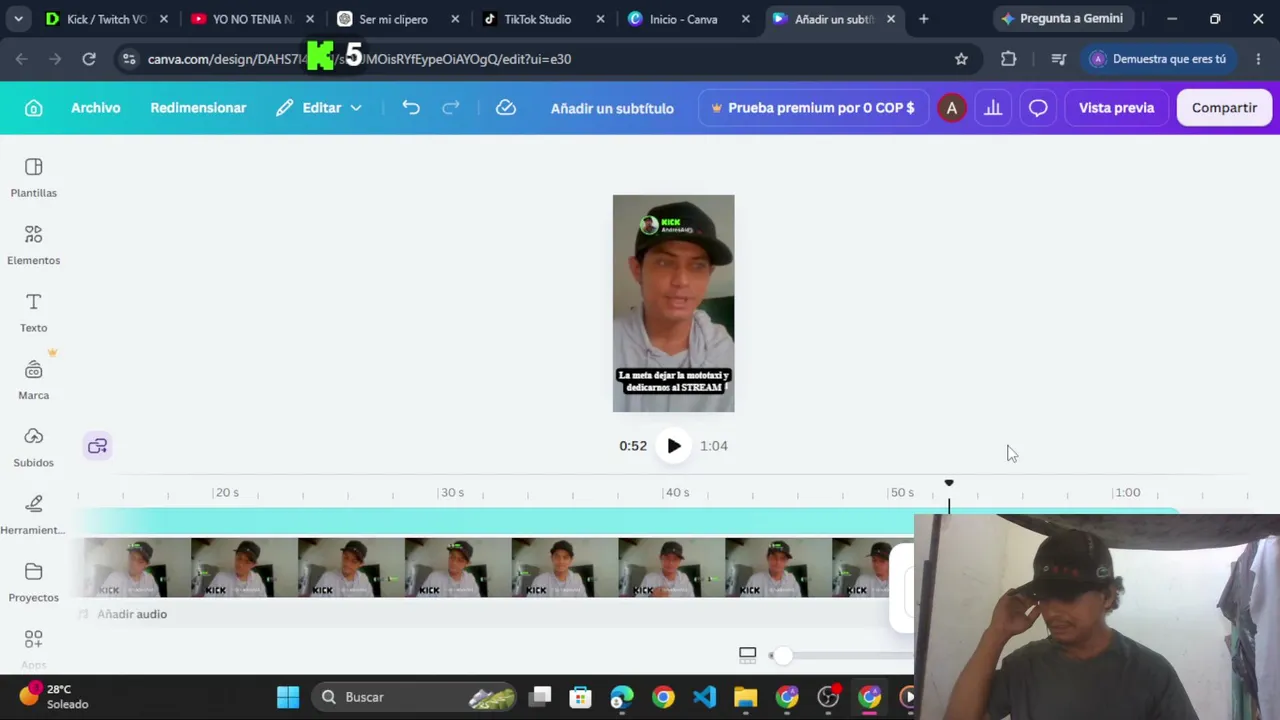
Task: Click the Pregunta a Gemini button
Action: tap(1062, 19)
